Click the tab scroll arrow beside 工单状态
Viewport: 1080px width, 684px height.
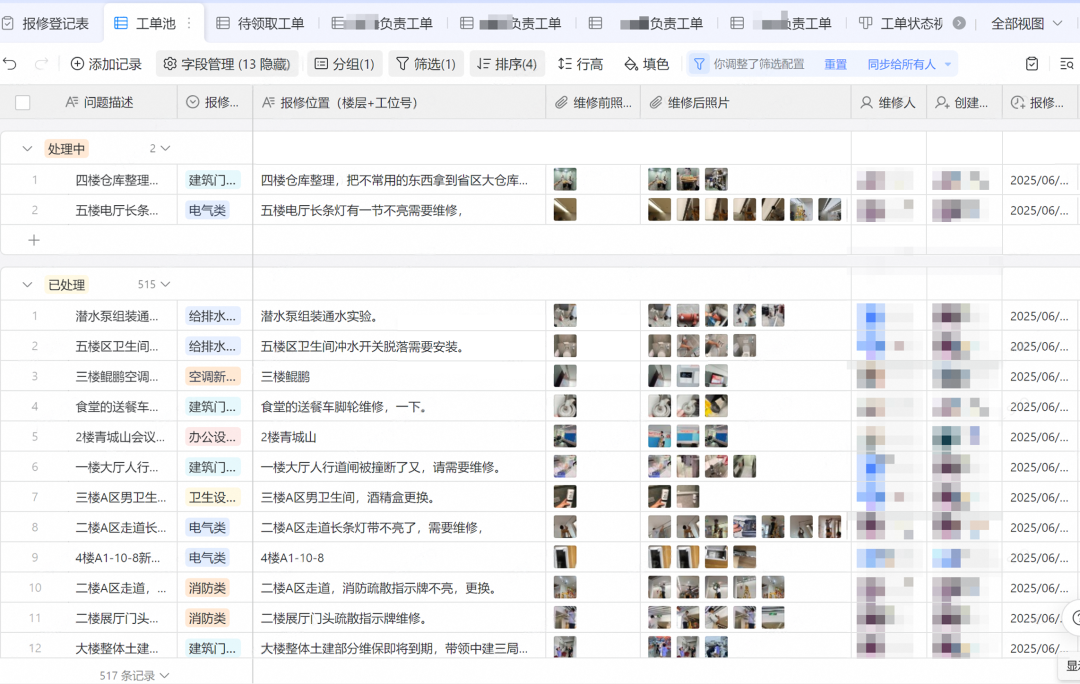[x=959, y=23]
